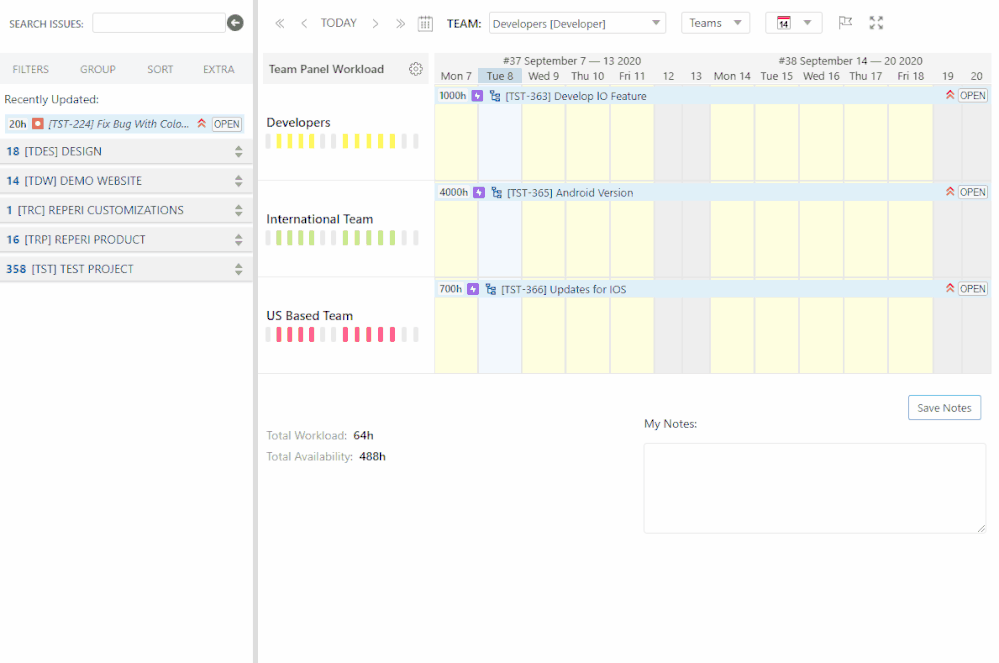The width and height of the screenshot is (999, 663).
Task: Click purple epic icon on TST-363
Action: tap(477, 96)
